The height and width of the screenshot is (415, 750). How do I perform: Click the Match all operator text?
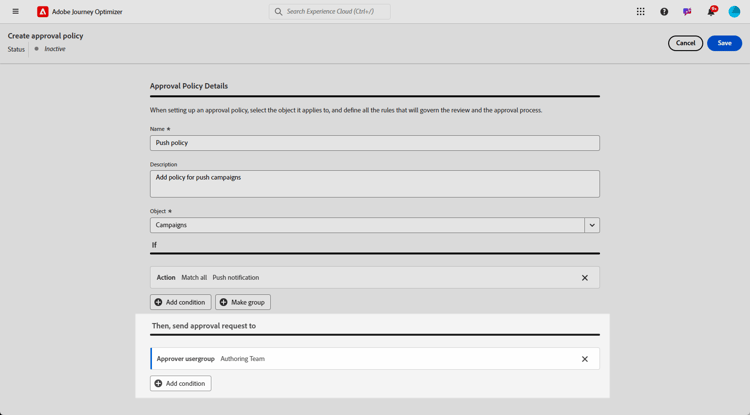[194, 277]
